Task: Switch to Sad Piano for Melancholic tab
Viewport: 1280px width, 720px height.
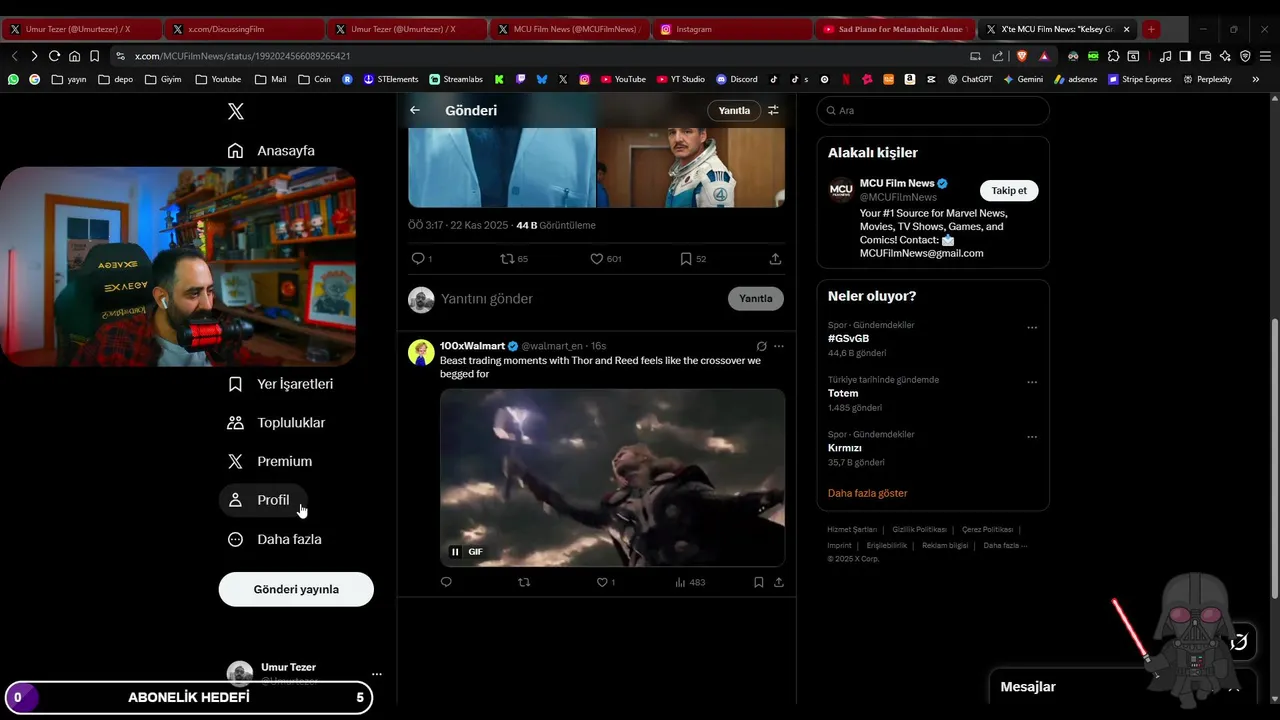Action: point(895,29)
